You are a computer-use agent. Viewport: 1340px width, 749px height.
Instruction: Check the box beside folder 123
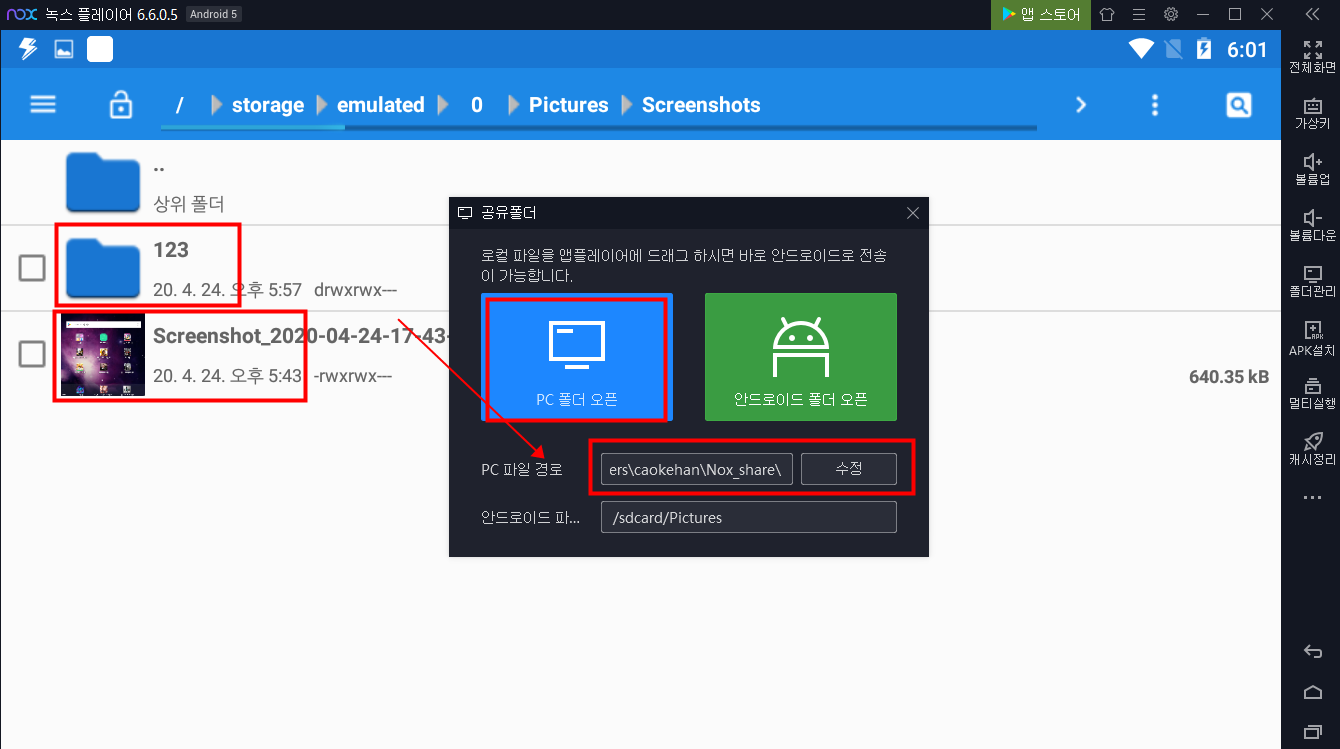coord(32,268)
